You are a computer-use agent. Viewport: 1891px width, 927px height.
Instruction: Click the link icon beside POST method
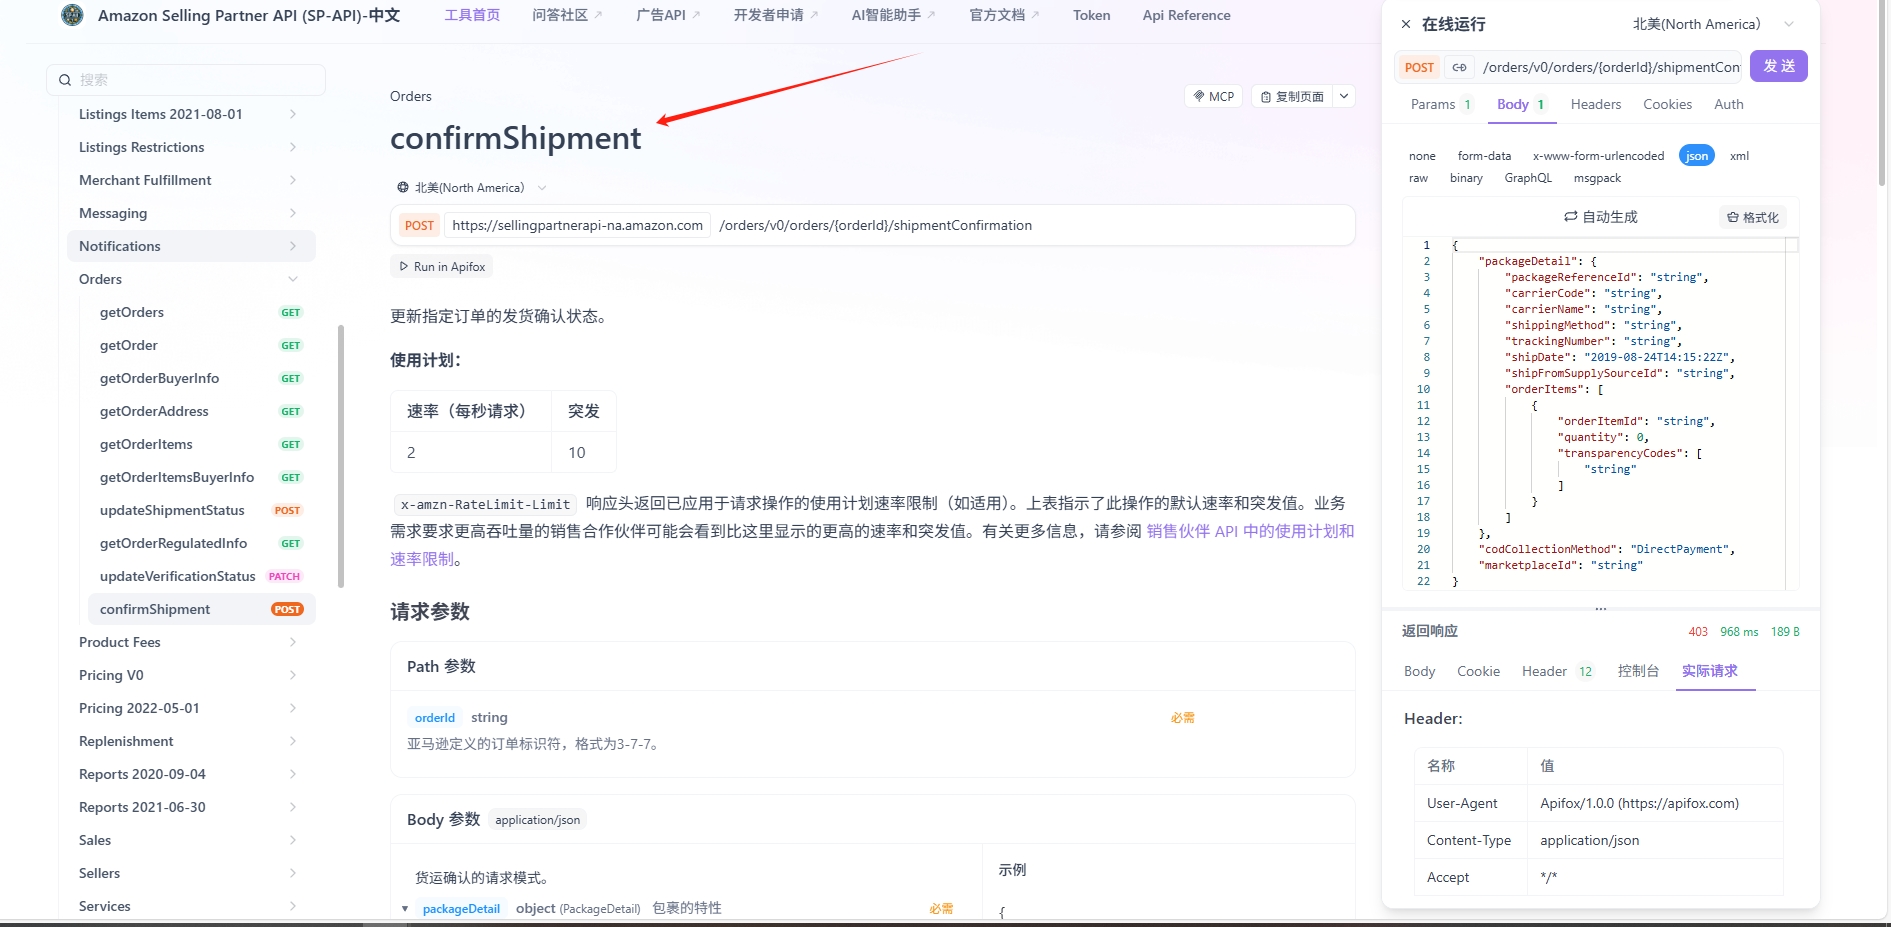[x=1459, y=67]
